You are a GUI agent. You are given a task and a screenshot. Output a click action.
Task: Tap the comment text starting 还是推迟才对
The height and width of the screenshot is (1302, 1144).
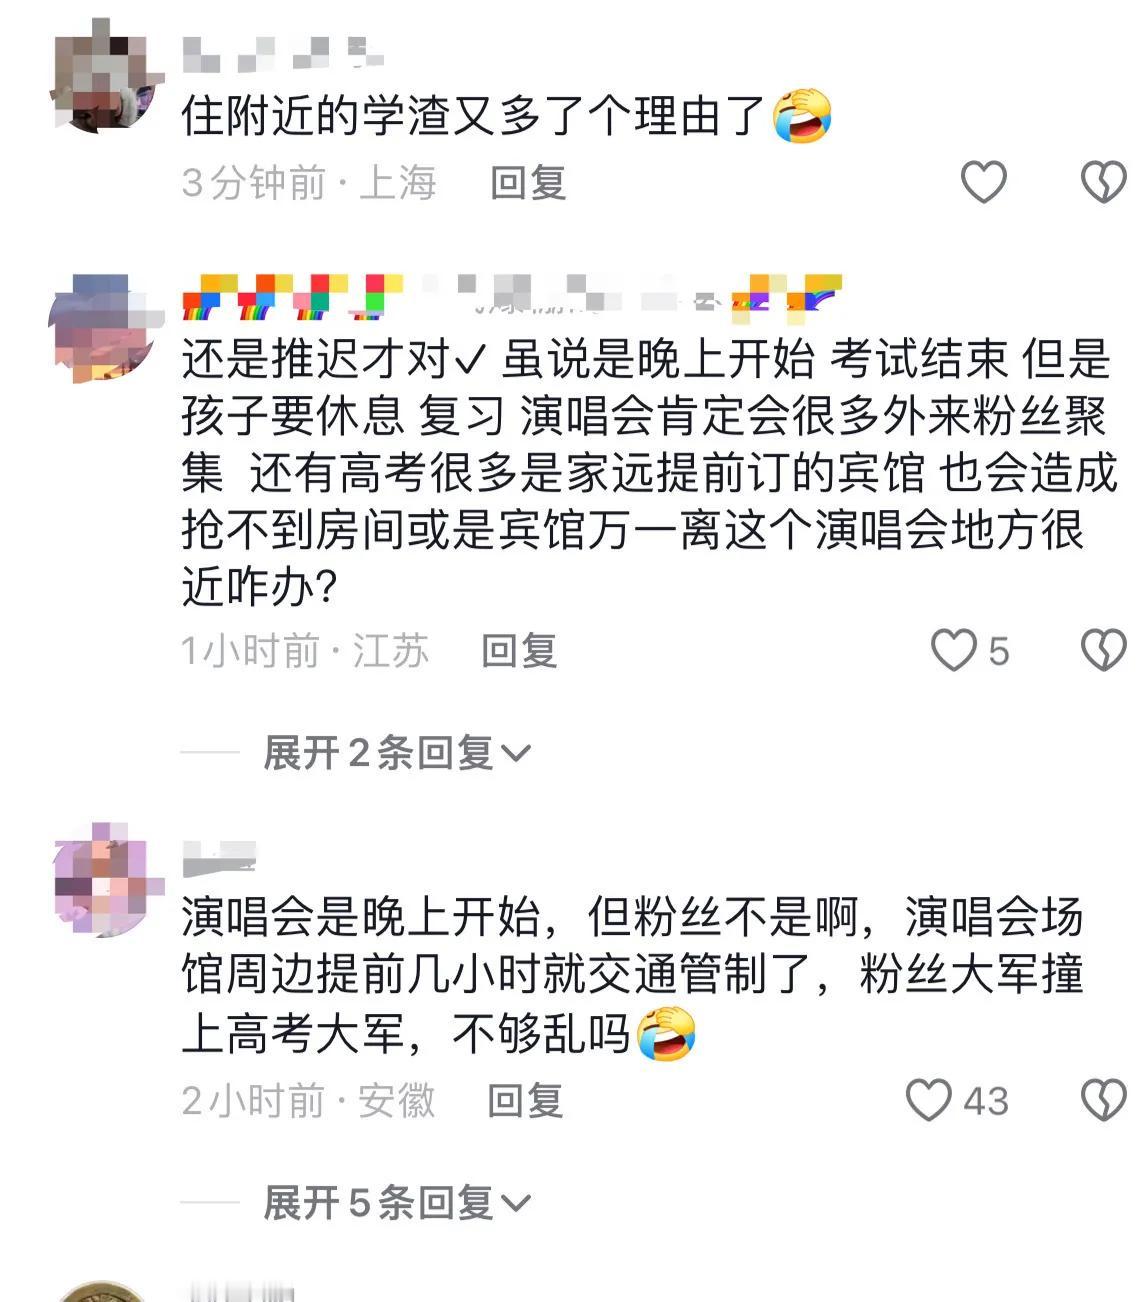point(648,472)
